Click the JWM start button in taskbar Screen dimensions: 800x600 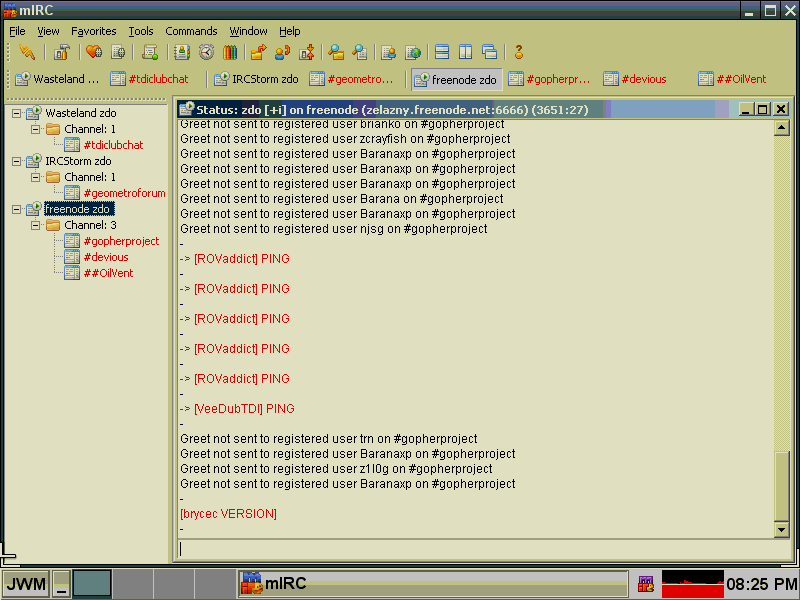click(x=25, y=584)
